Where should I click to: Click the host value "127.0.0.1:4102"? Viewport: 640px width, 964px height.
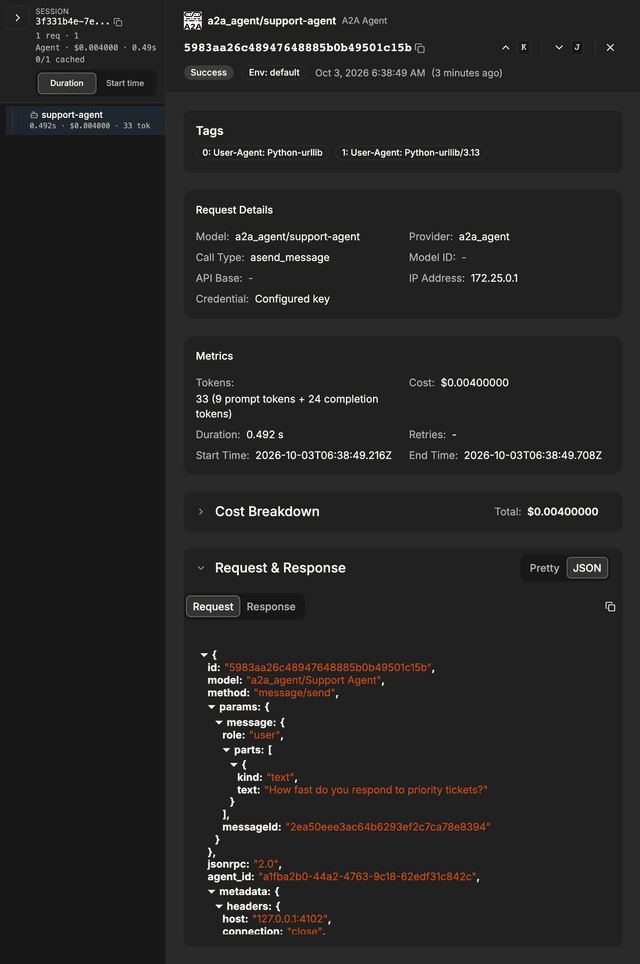click(290, 920)
